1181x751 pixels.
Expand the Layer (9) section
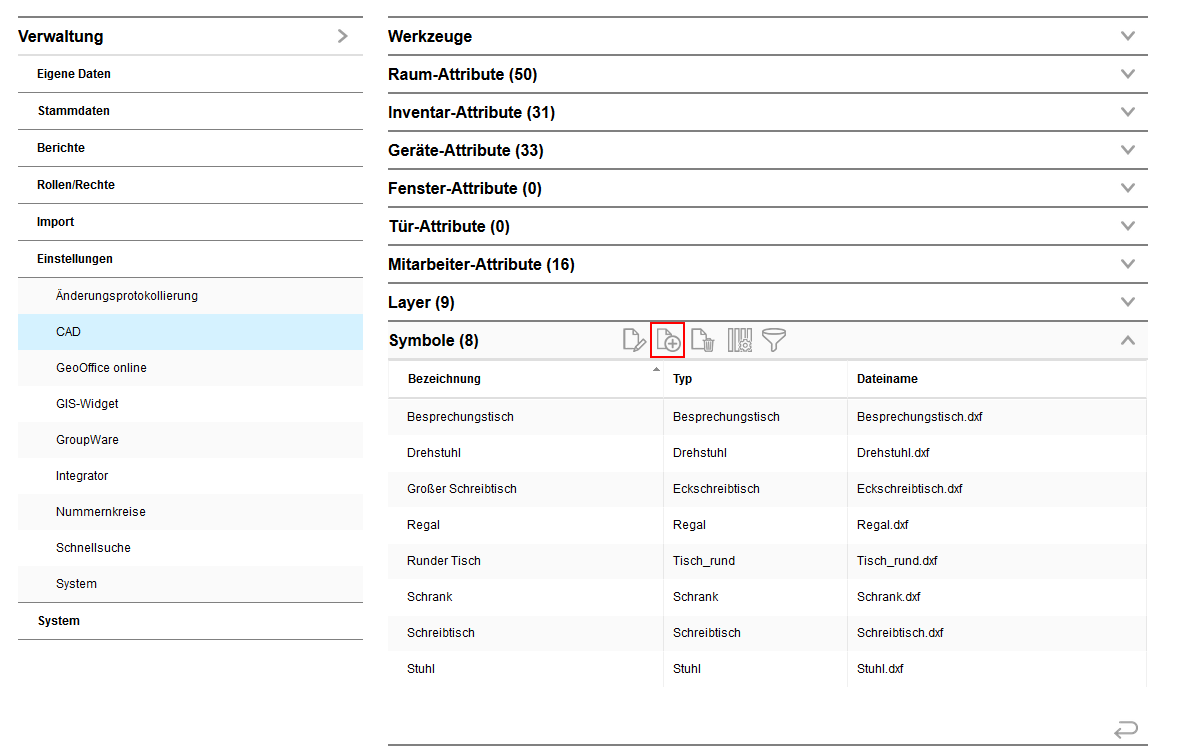(1128, 302)
